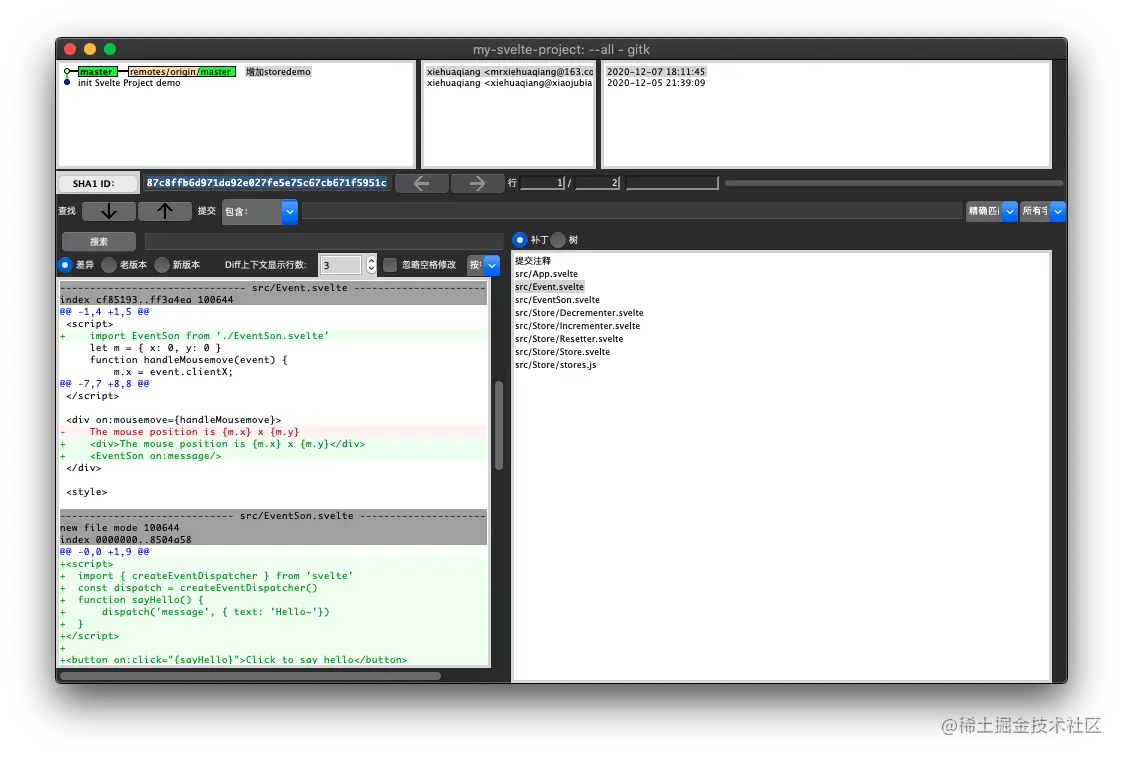
Task: Select src/Store/Incrementer.svelte in file list
Action: (577, 326)
